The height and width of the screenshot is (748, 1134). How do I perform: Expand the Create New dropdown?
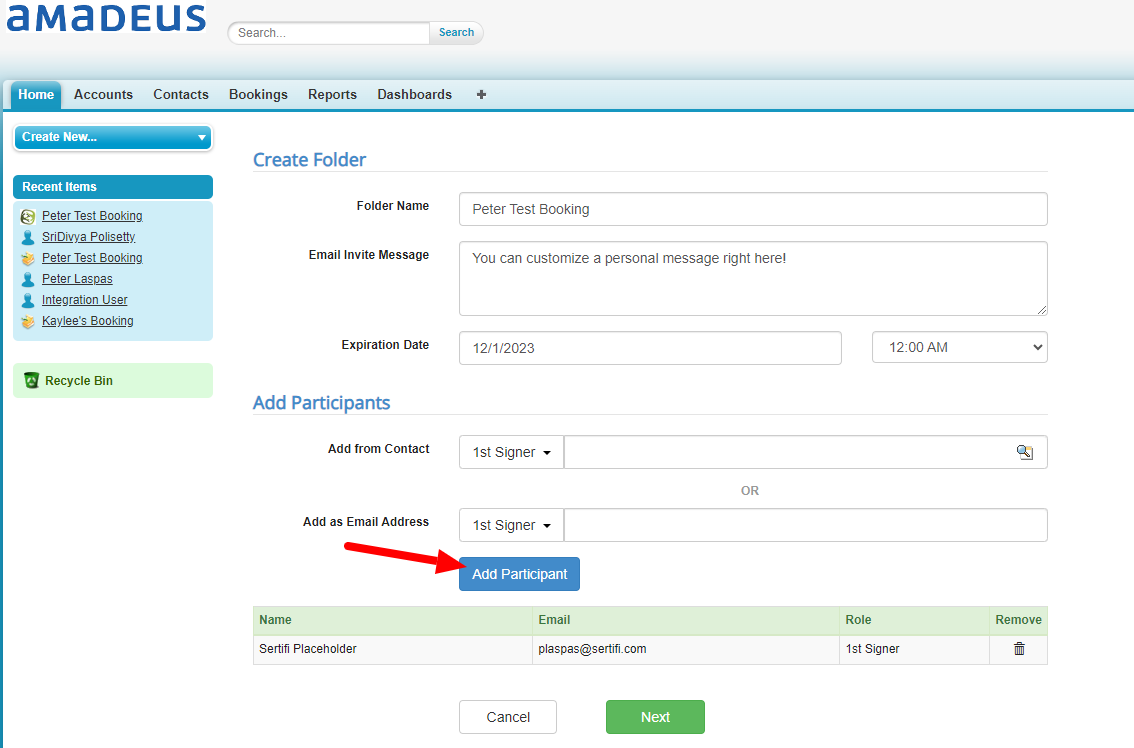pyautogui.click(x=113, y=137)
